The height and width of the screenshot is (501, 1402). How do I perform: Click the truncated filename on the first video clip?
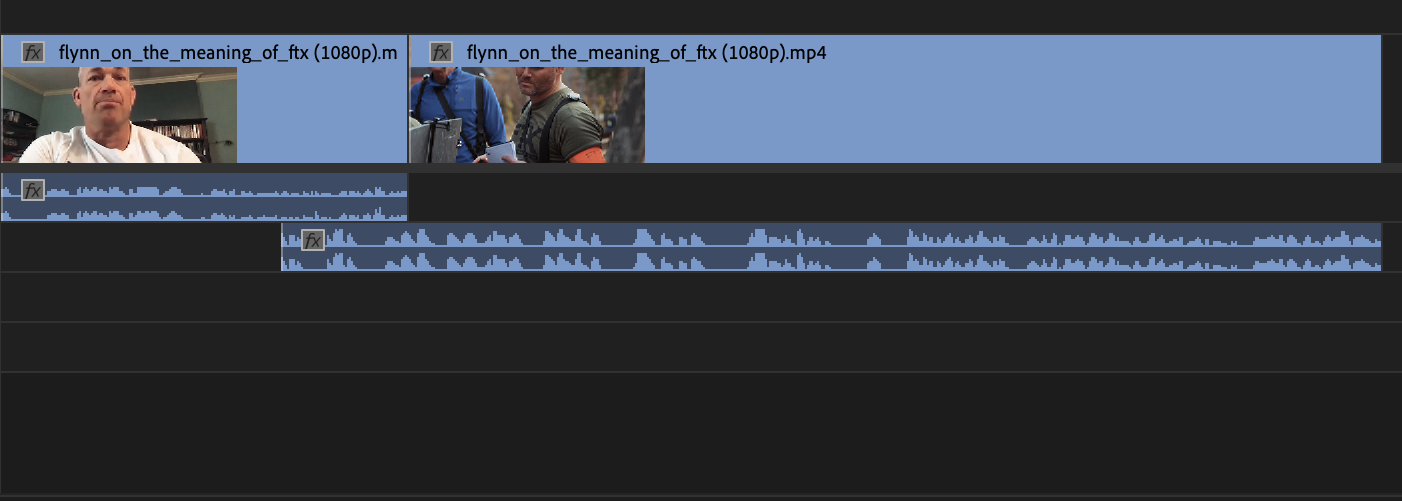click(228, 52)
